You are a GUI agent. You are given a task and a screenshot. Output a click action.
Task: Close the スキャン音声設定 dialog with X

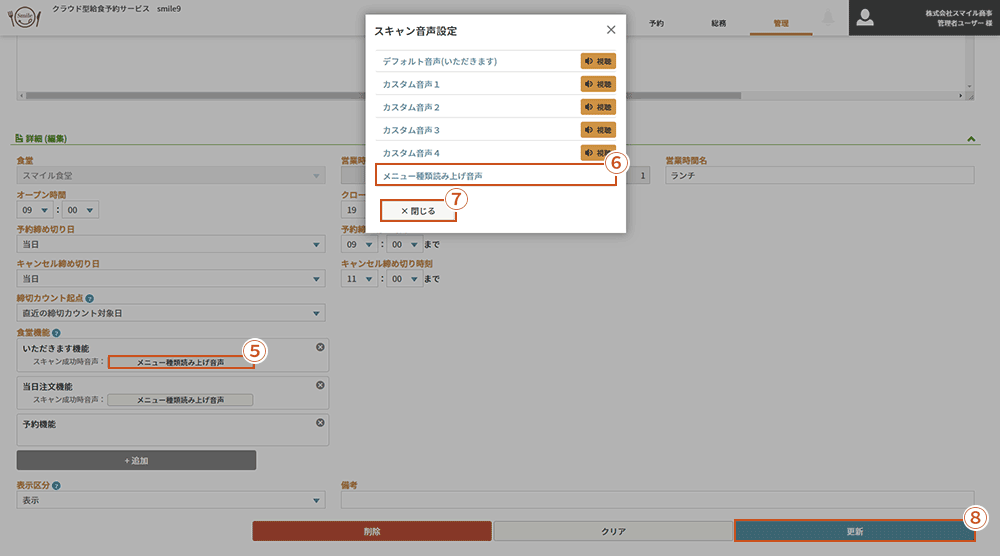(611, 30)
